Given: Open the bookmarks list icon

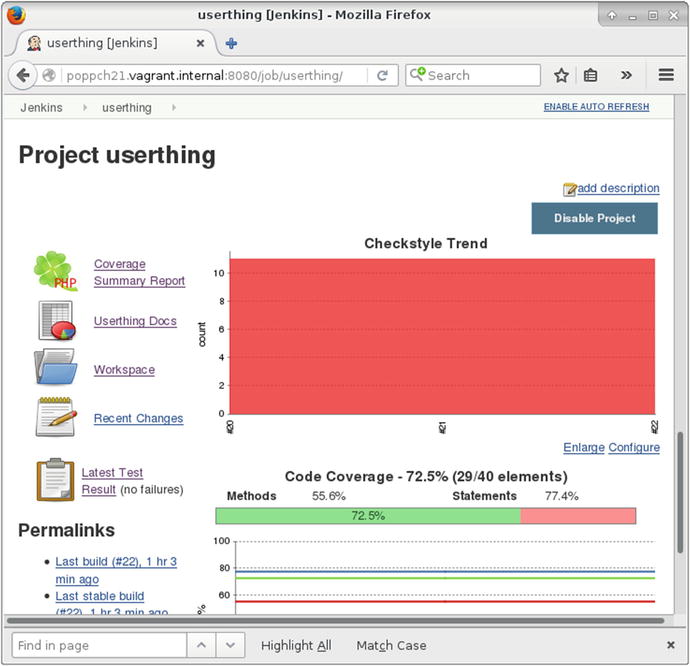Looking at the screenshot, I should 590,76.
